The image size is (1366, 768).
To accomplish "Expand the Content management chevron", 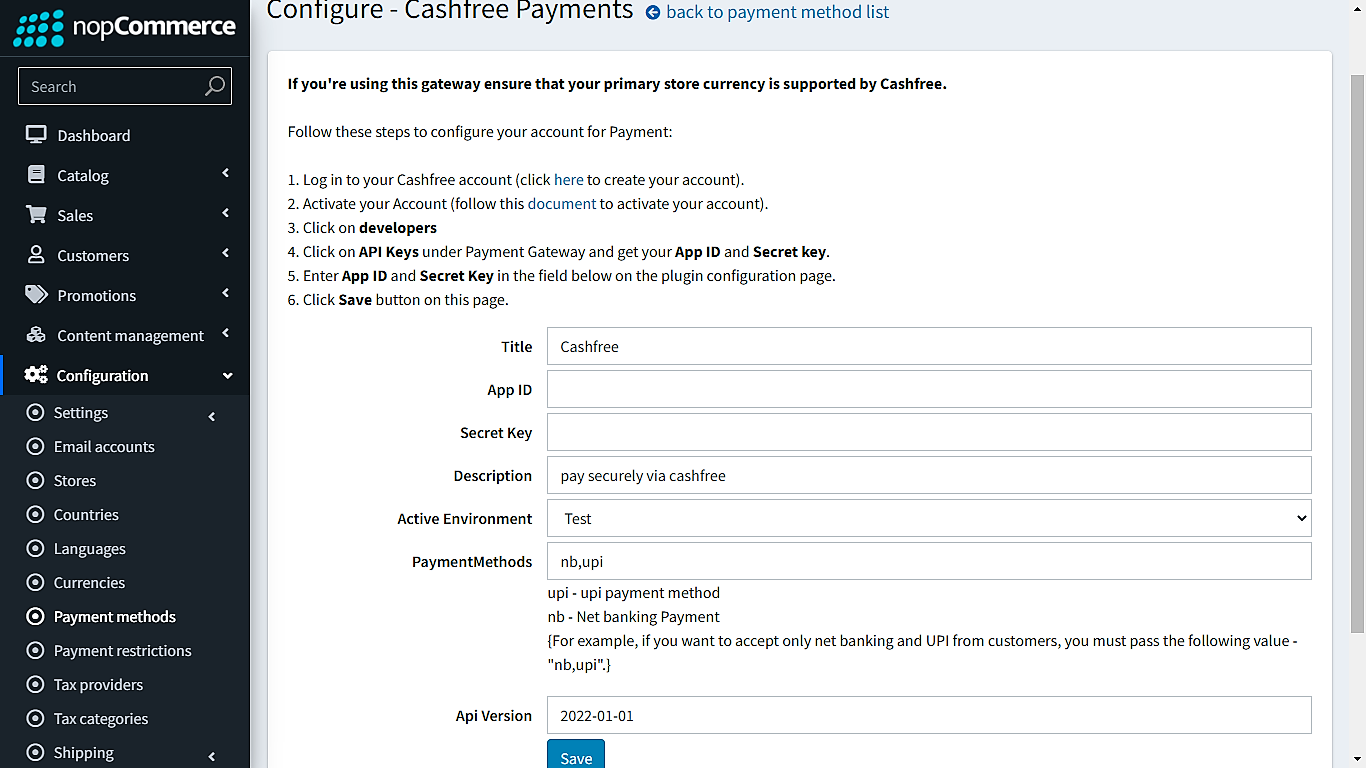I will click(226, 333).
